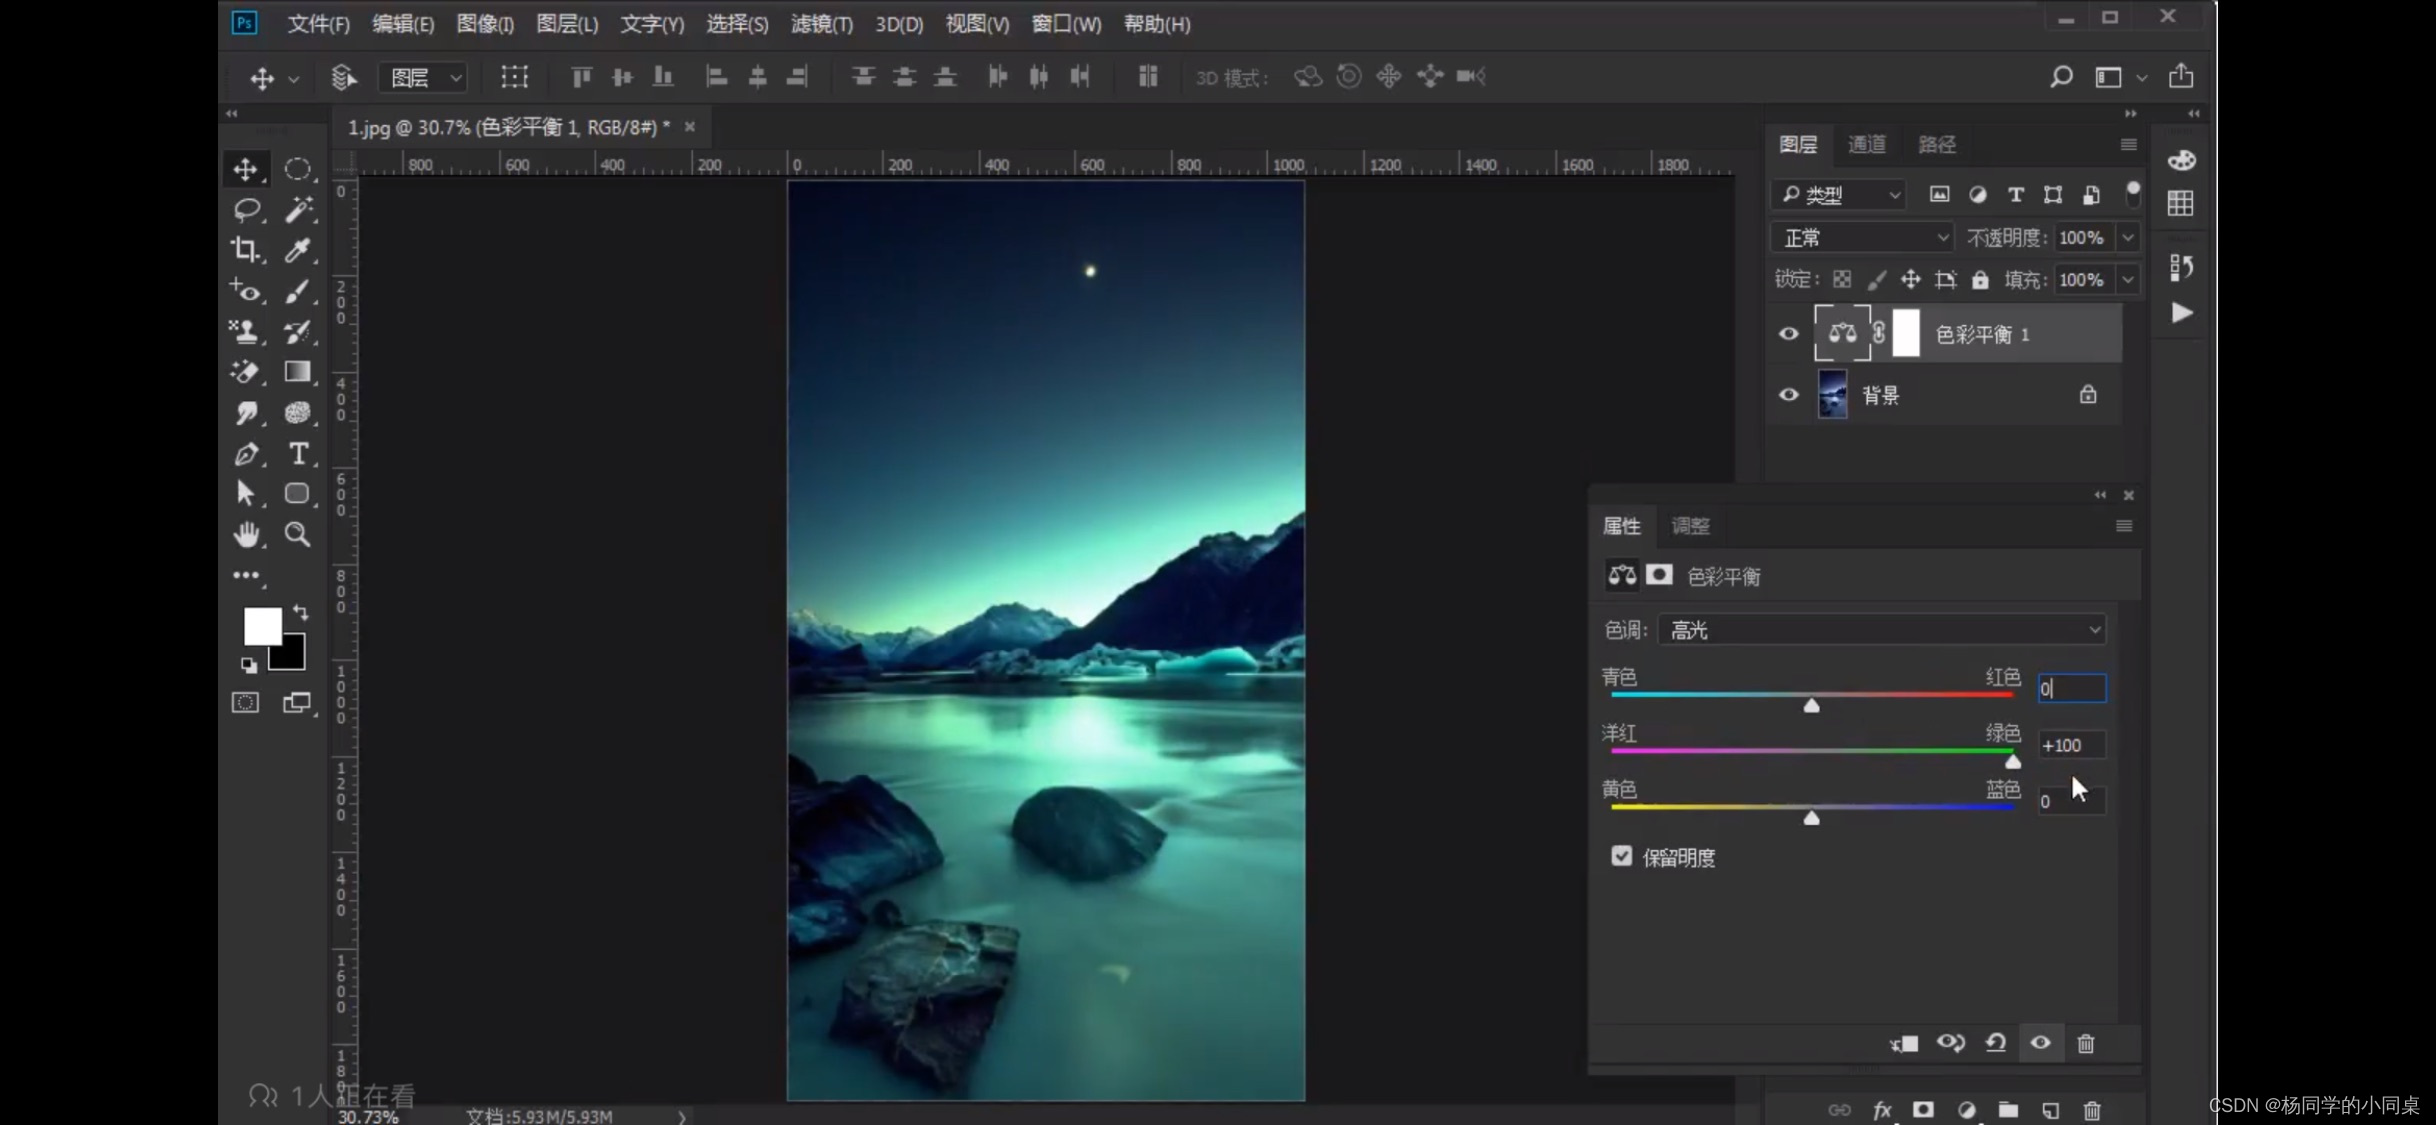Viewport: 2436px width, 1125px height.
Task: Select the Hand tool
Action: point(246,535)
